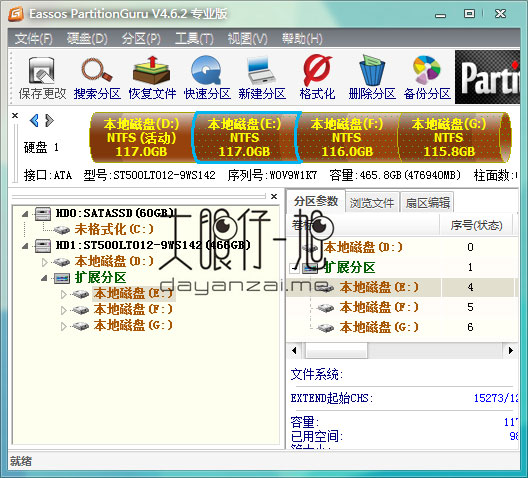
Task: Click the HD0 SATASSD disk icon
Action: pyautogui.click(x=43, y=213)
